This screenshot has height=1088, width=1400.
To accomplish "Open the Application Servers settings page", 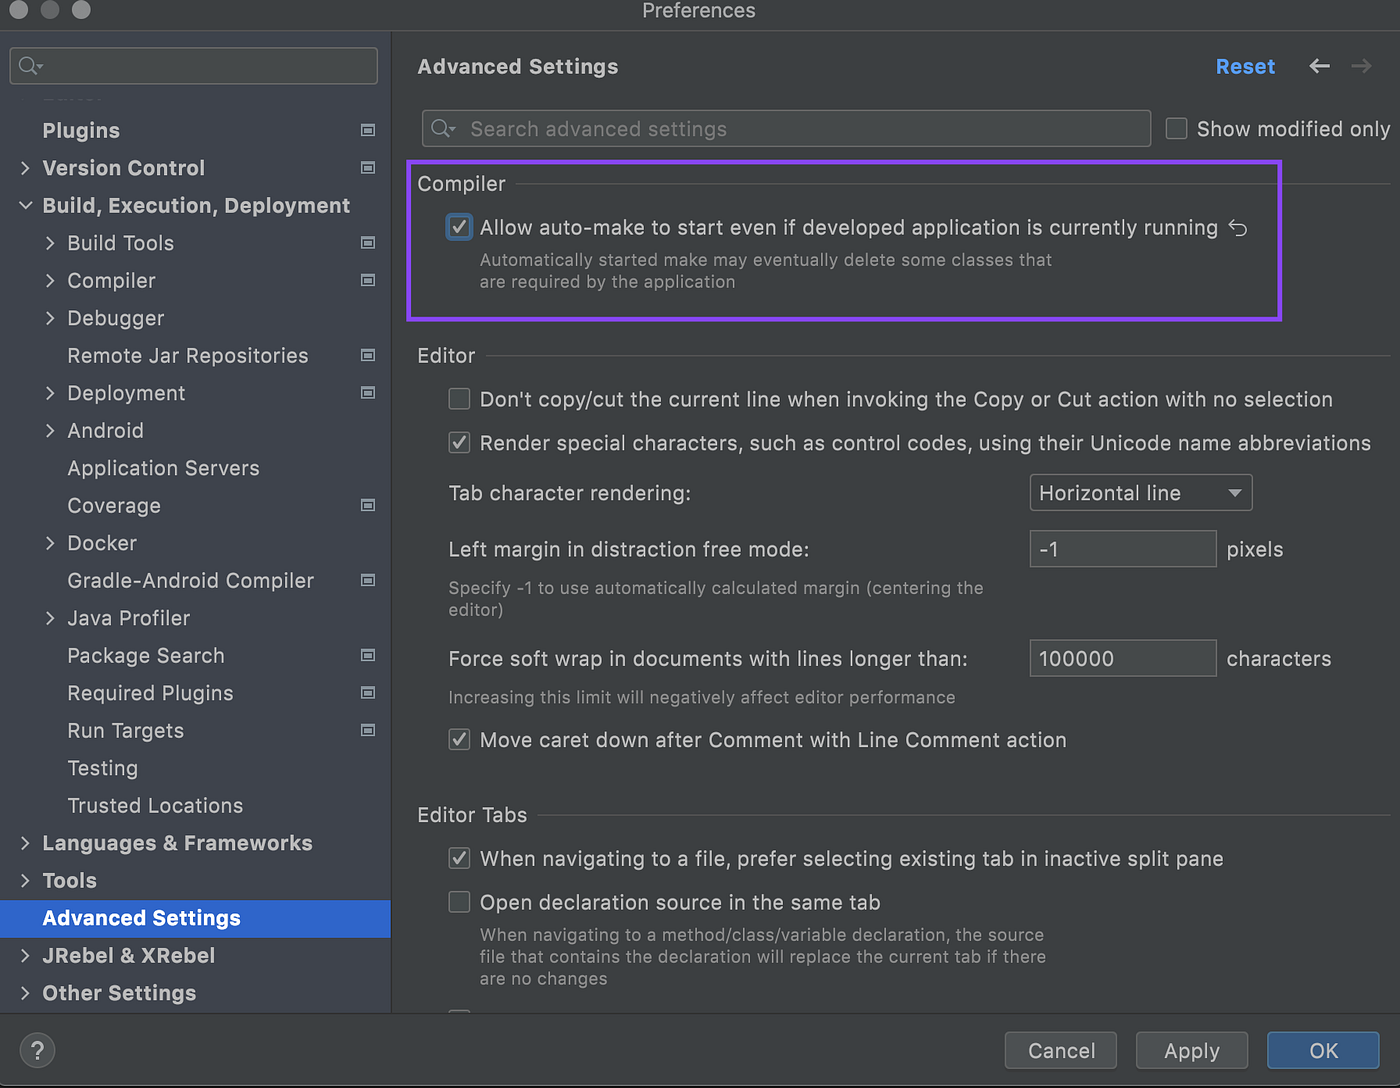I will point(163,468).
